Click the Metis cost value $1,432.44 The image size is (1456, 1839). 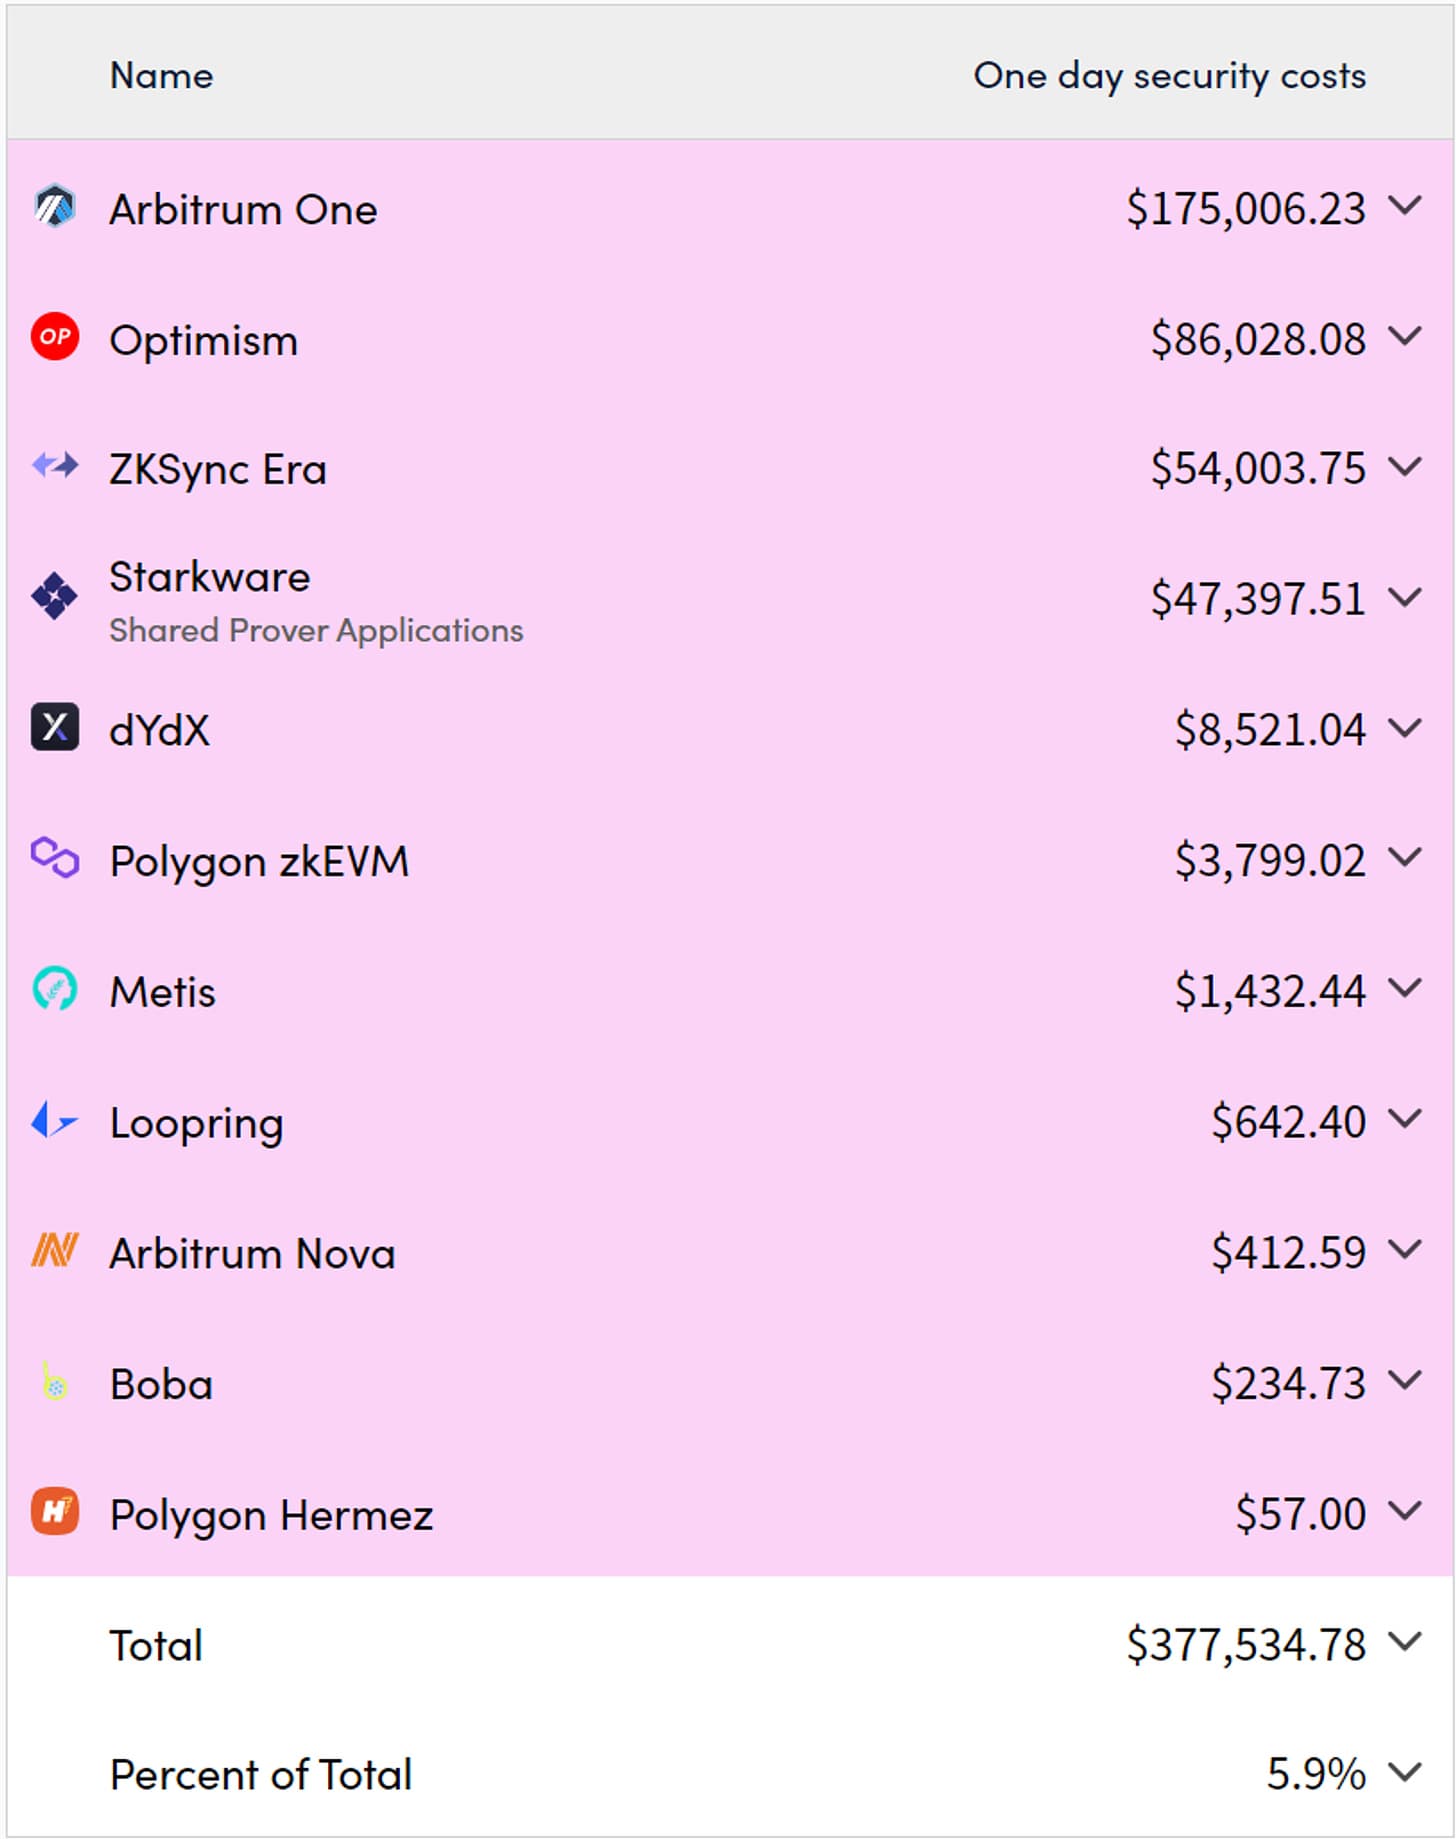click(x=1270, y=991)
